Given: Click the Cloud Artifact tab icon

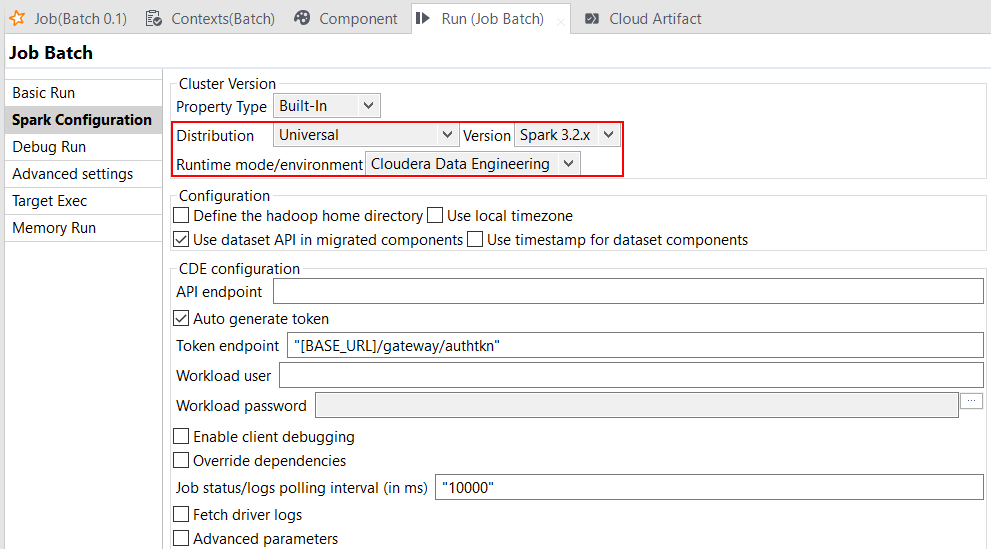Looking at the screenshot, I should pos(592,18).
